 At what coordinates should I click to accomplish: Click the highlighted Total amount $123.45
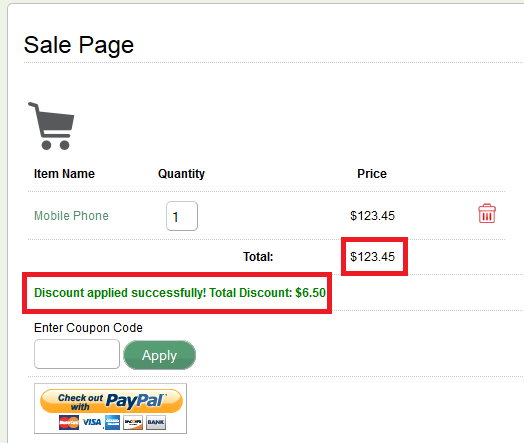pos(372,257)
